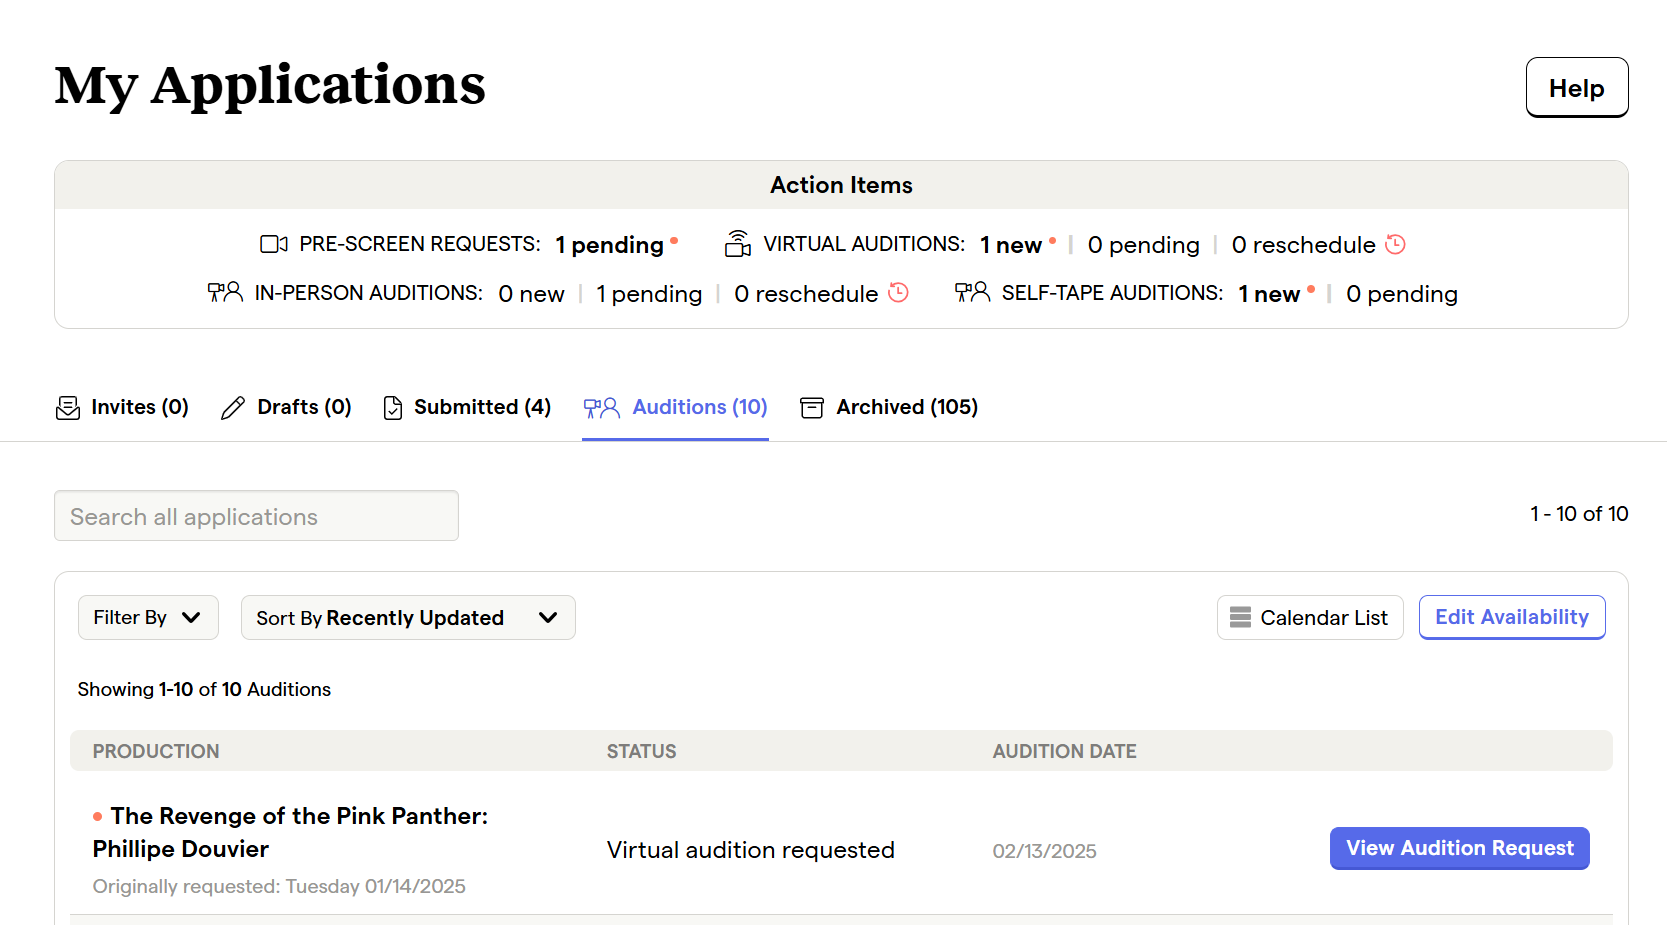Open 0 reschedule in-person auditions
The width and height of the screenshot is (1667, 925).
pyautogui.click(x=806, y=294)
